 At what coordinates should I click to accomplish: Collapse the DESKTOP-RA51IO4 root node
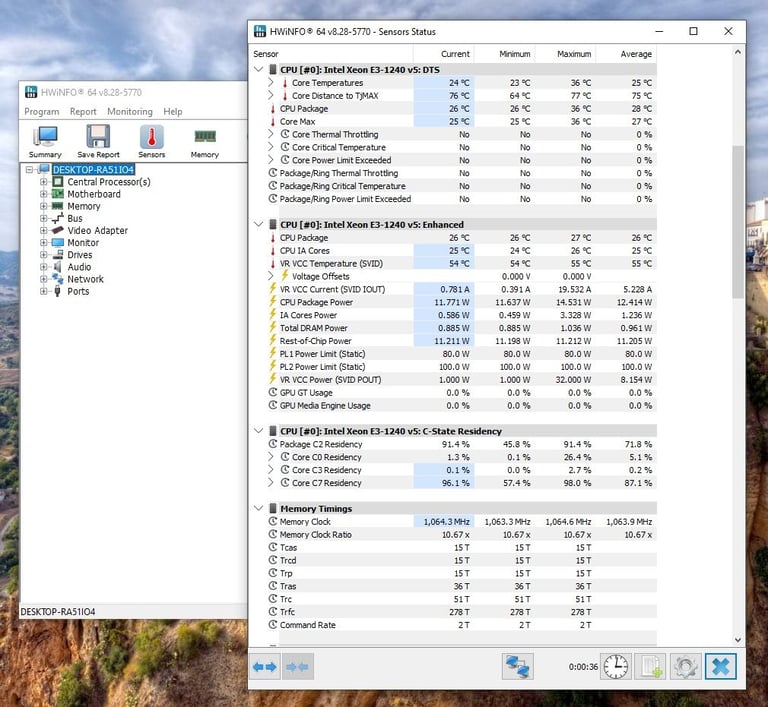point(29,170)
